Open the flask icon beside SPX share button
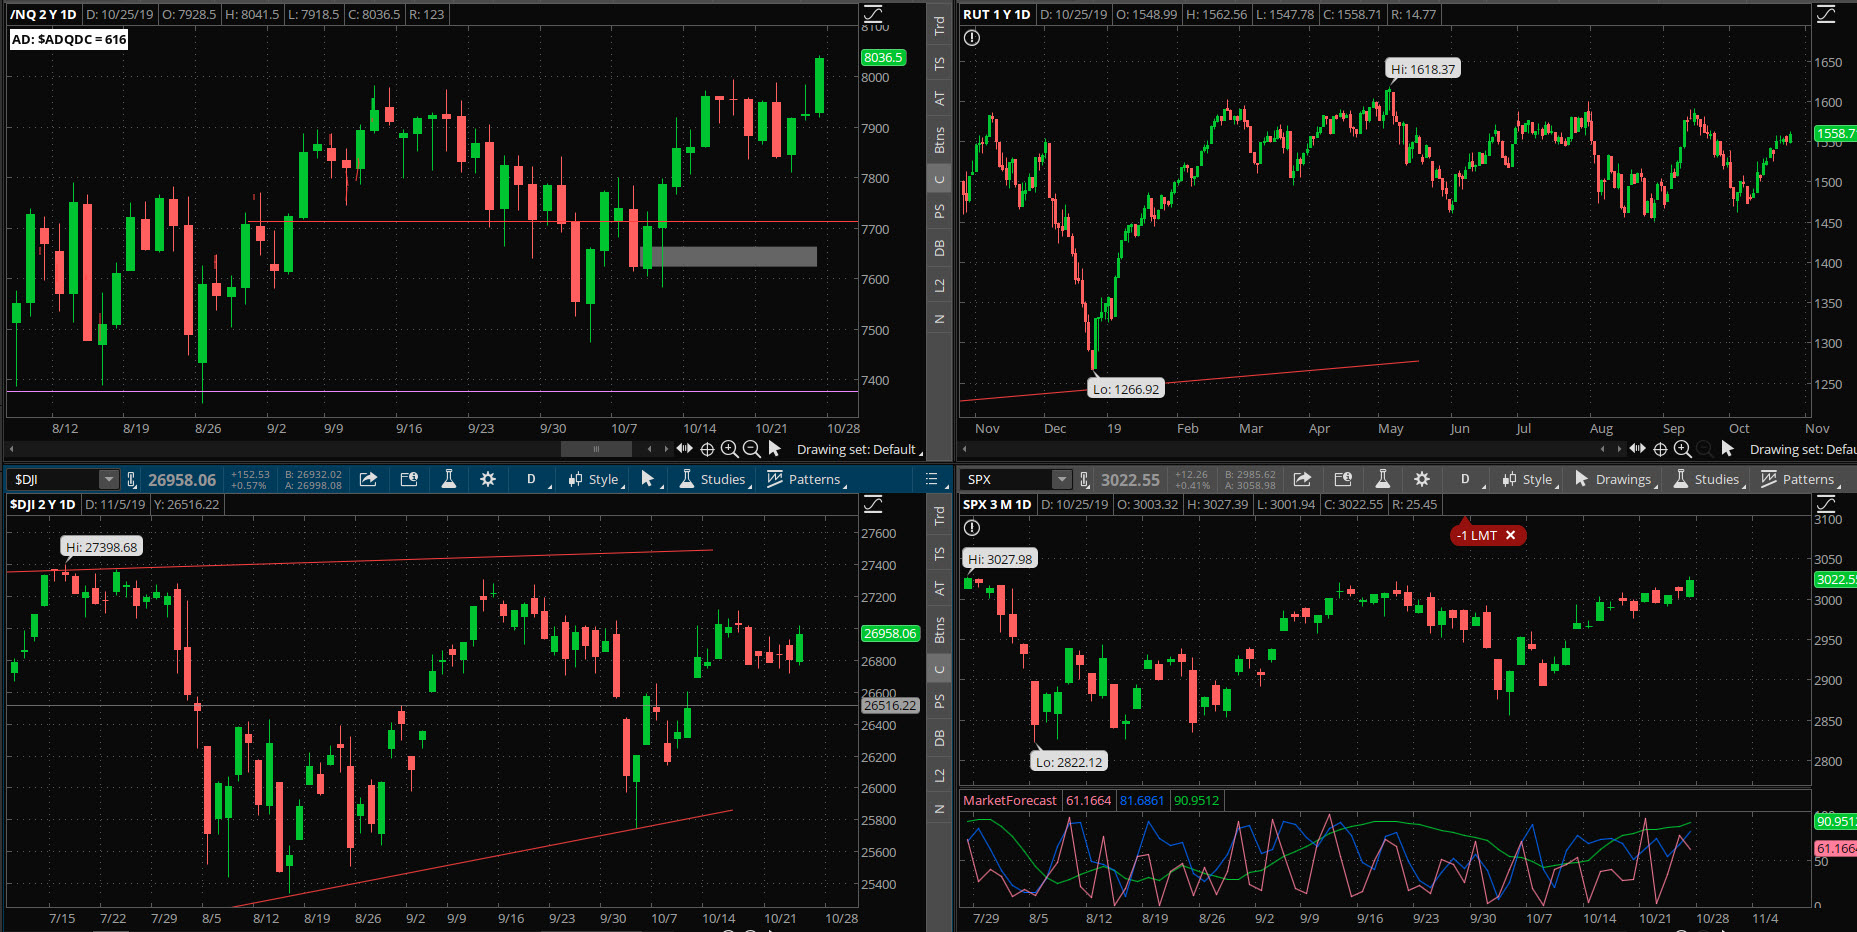Image resolution: width=1857 pixels, height=932 pixels. tap(1383, 479)
